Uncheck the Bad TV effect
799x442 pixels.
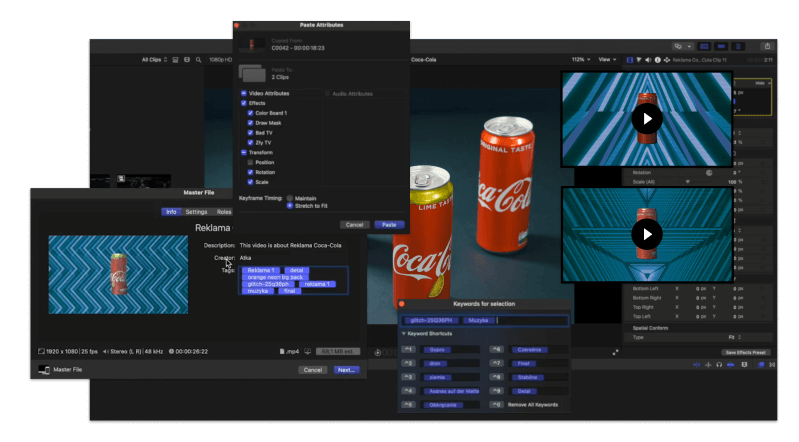pyautogui.click(x=250, y=133)
